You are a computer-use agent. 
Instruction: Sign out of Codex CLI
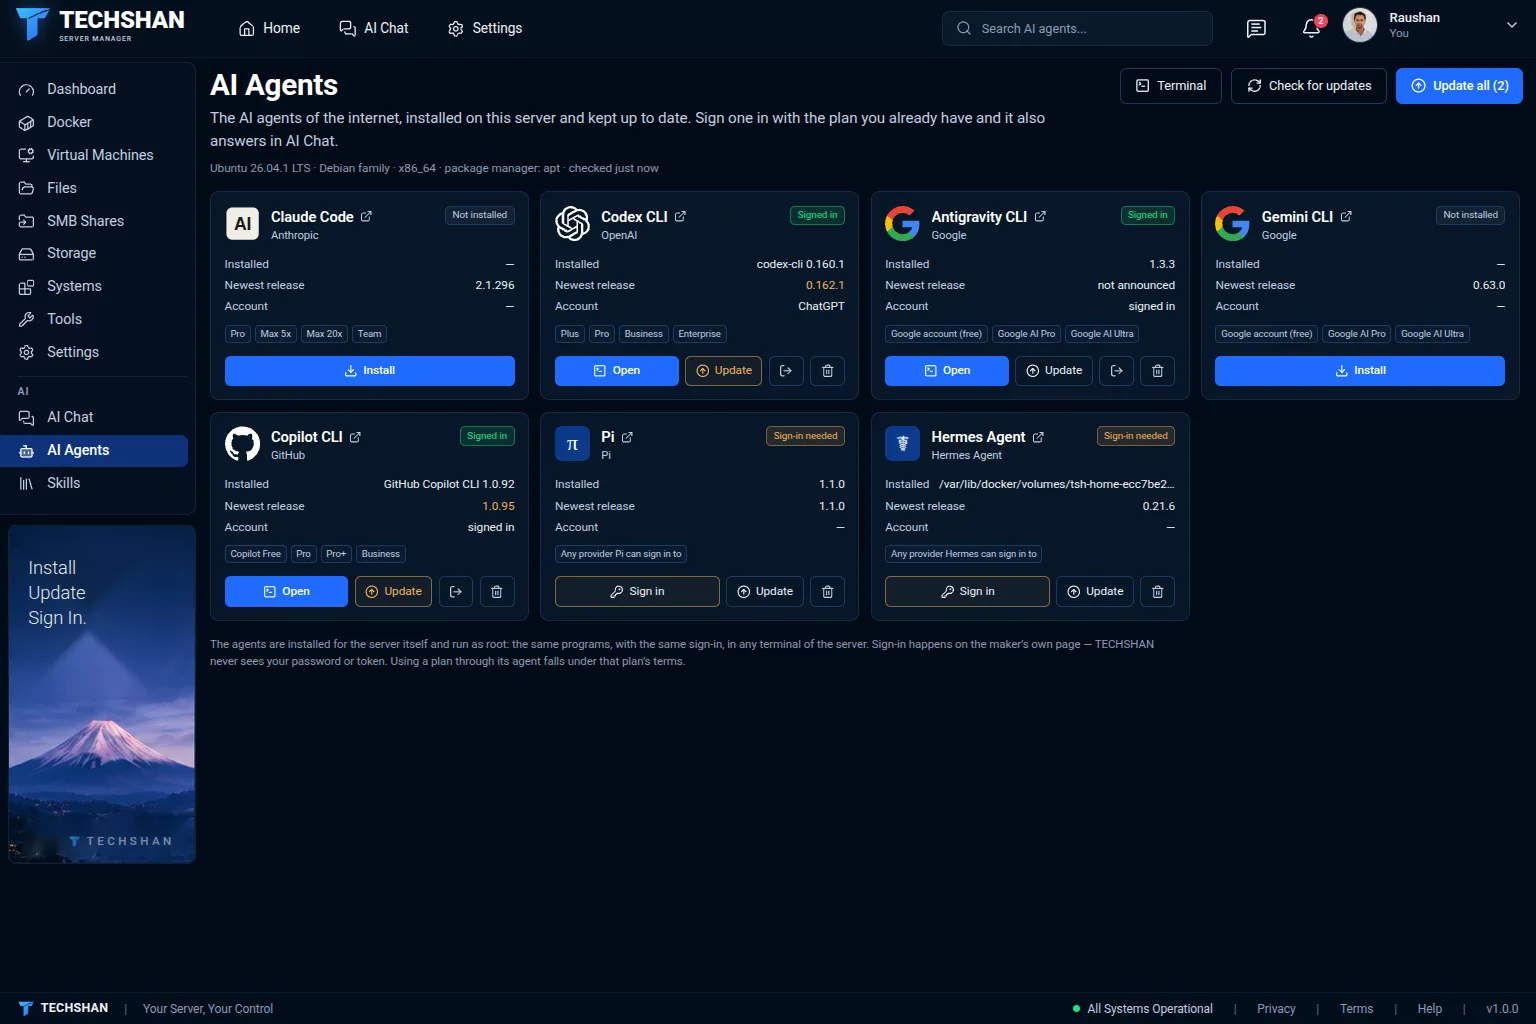[x=786, y=371]
